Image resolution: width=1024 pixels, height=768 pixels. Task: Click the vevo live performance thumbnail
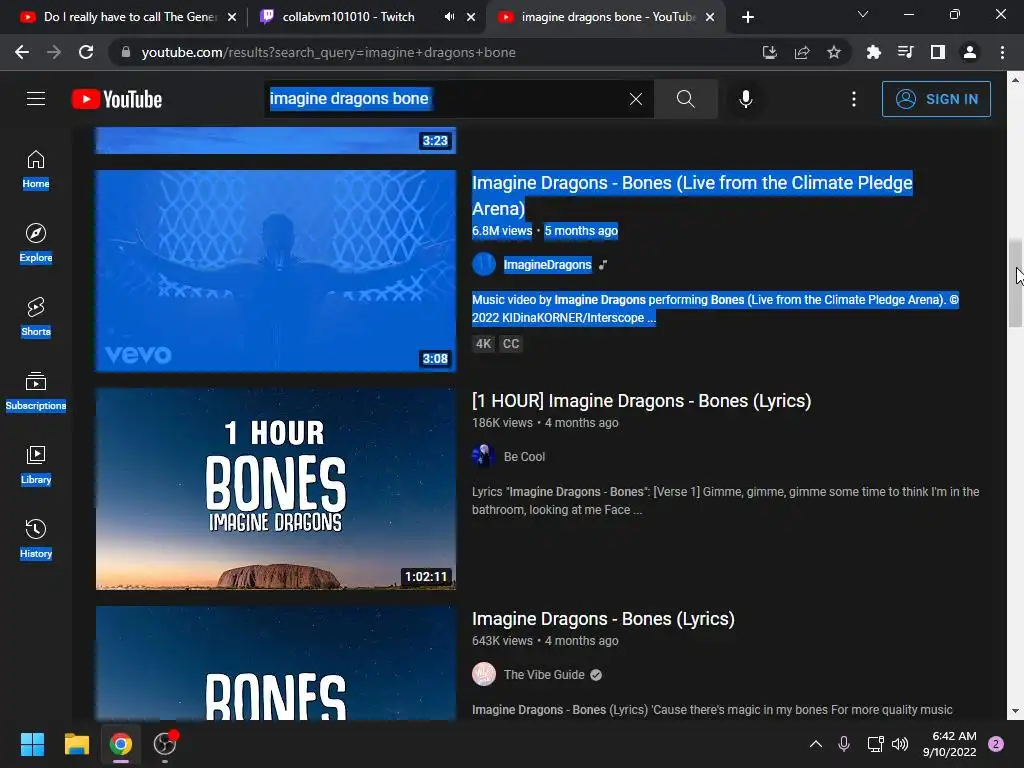[276, 270]
